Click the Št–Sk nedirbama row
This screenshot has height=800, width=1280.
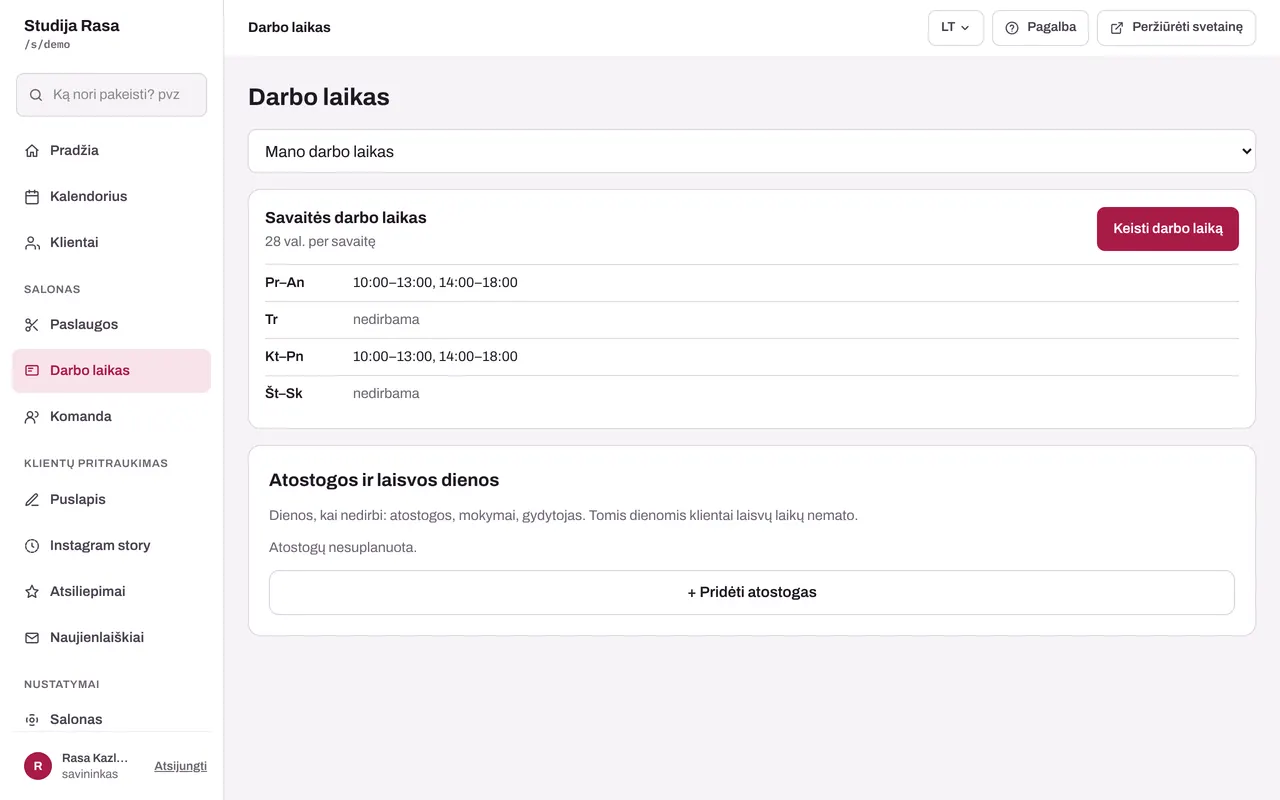[752, 394]
